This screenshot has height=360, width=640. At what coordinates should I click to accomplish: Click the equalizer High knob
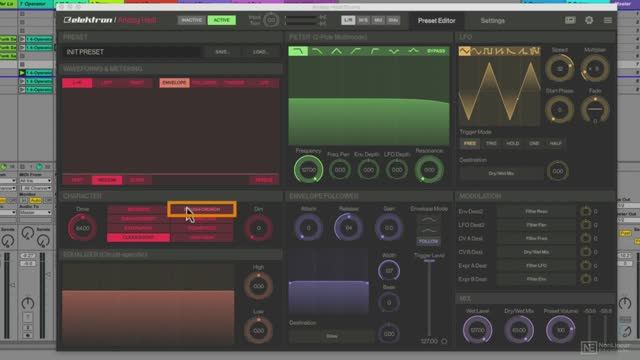(x=258, y=286)
